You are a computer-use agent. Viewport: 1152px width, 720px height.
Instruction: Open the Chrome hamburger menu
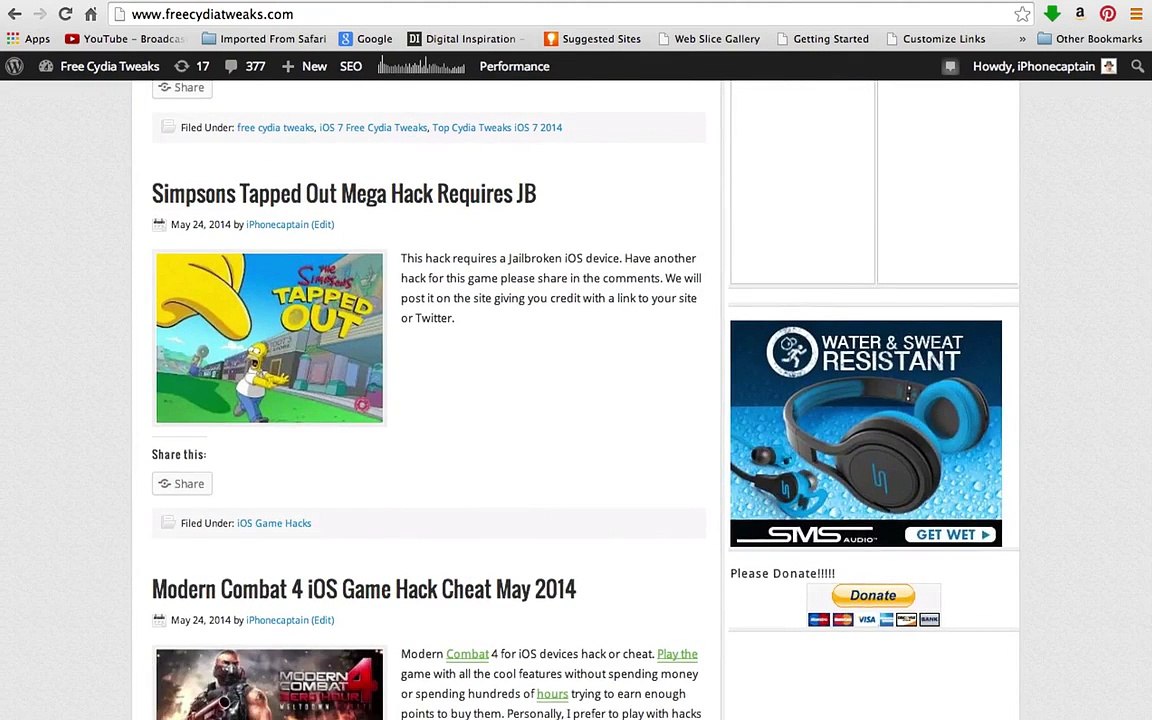[1136, 14]
